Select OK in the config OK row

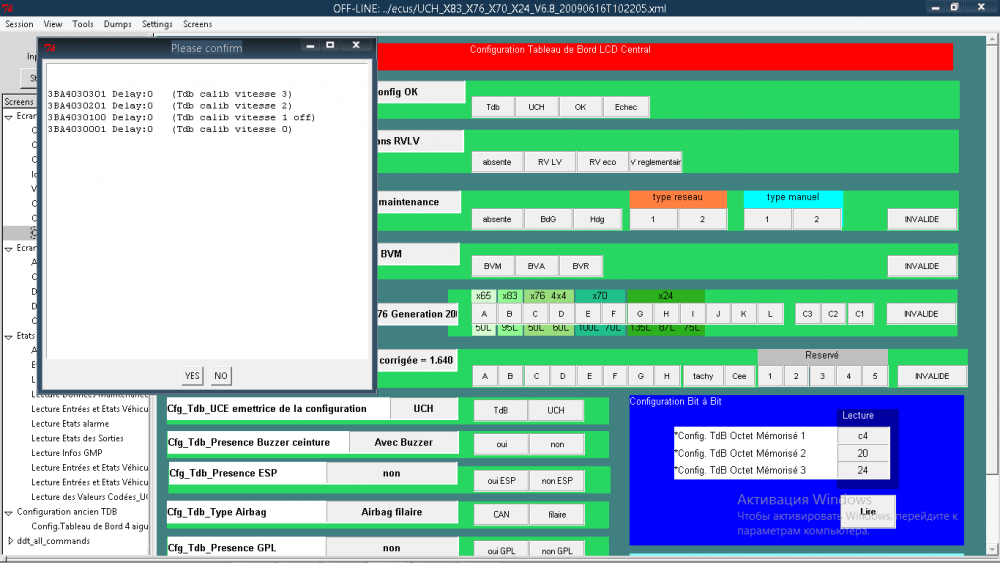580,107
